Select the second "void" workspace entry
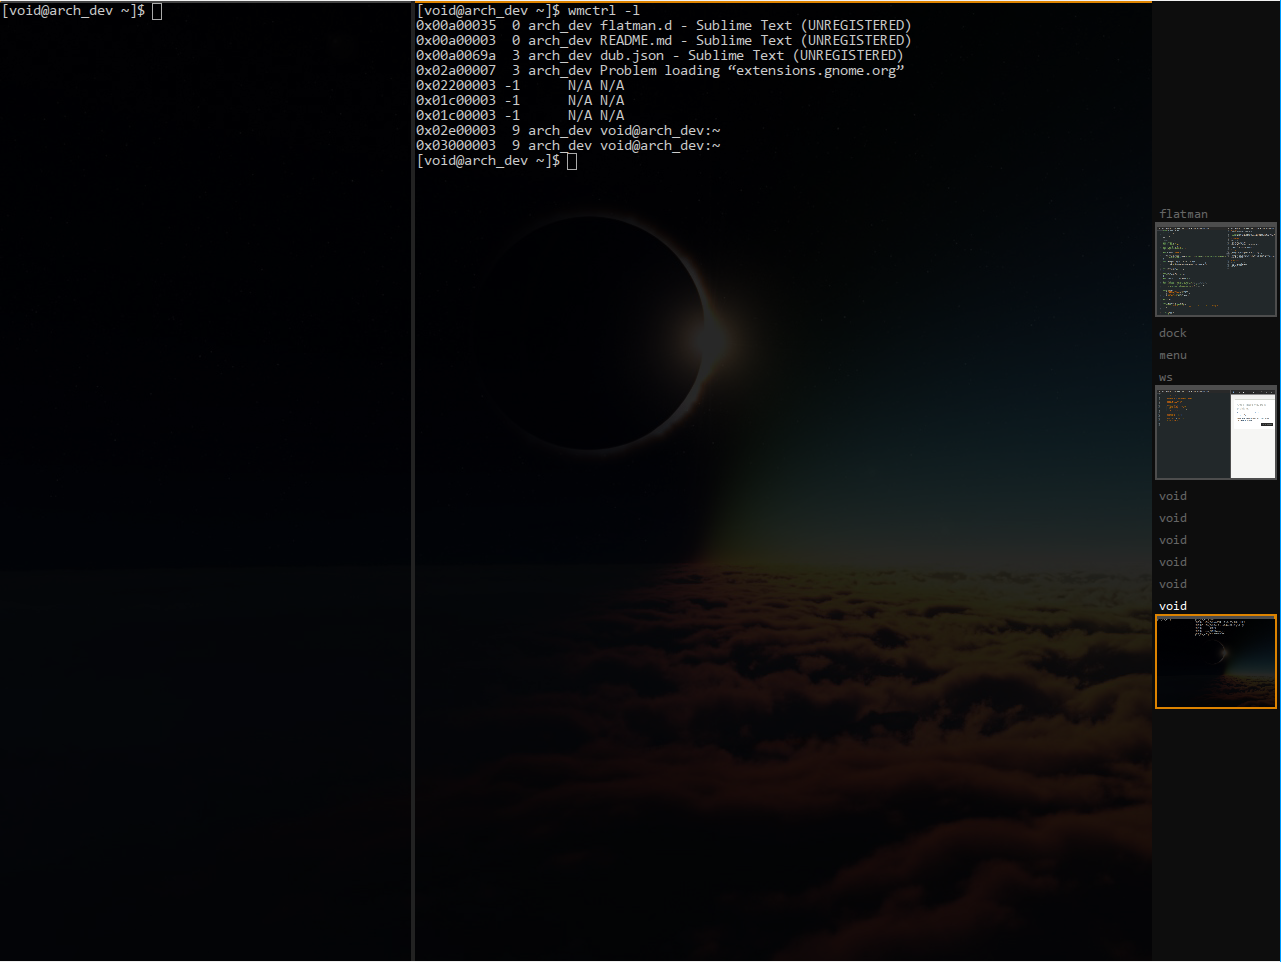The width and height of the screenshot is (1281, 962). [x=1172, y=517]
